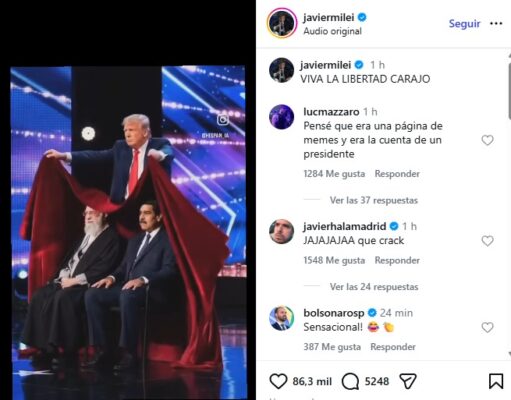The height and width of the screenshot is (400, 511).
Task: Visit the bolsonarosp username link
Action: pos(334,313)
